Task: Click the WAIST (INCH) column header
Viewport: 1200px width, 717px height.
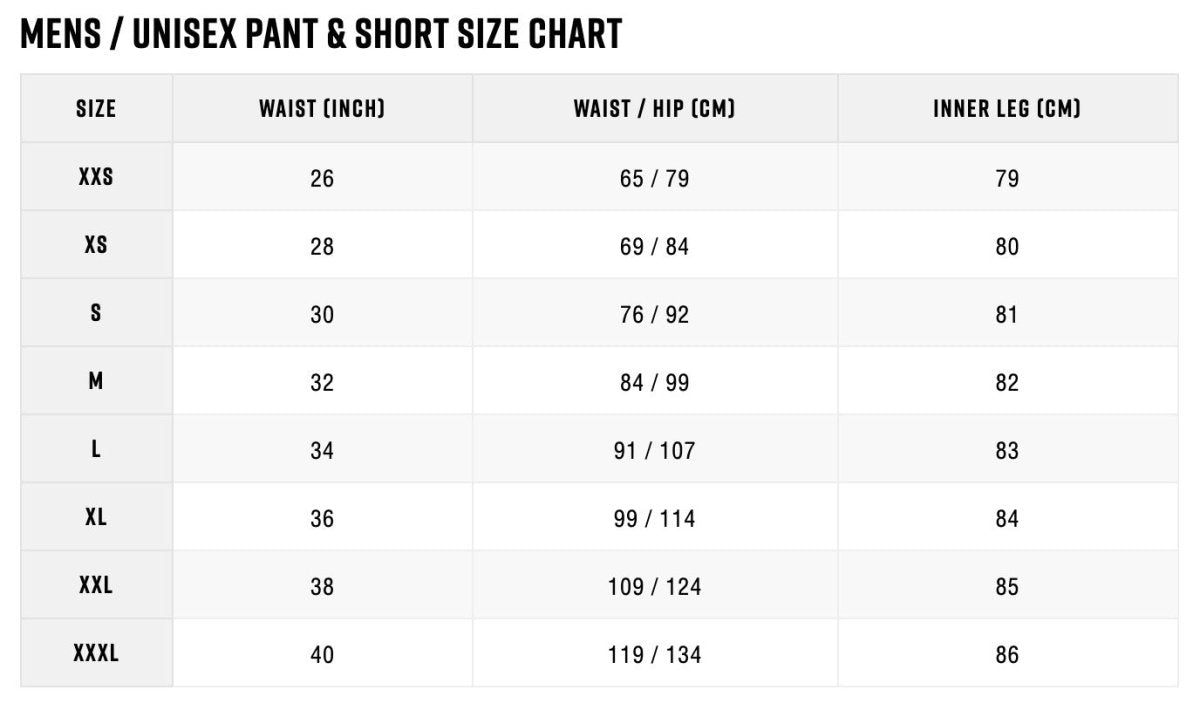Action: [322, 108]
